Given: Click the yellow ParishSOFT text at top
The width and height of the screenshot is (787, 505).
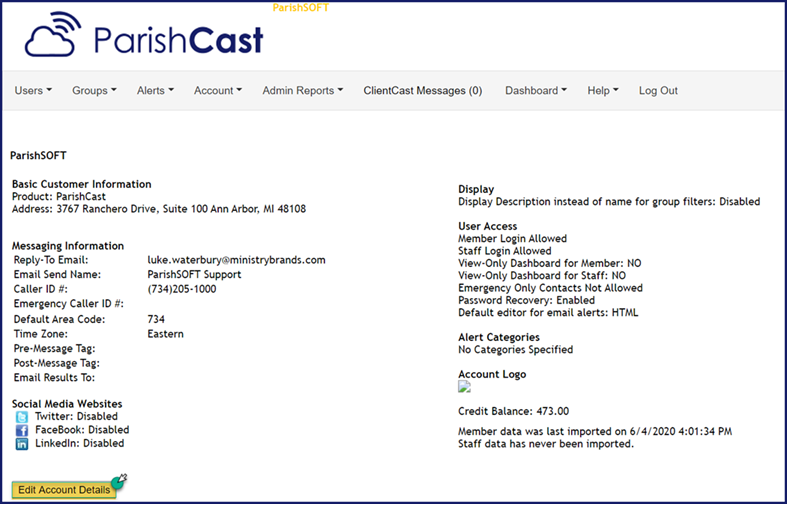Looking at the screenshot, I should 301,8.
